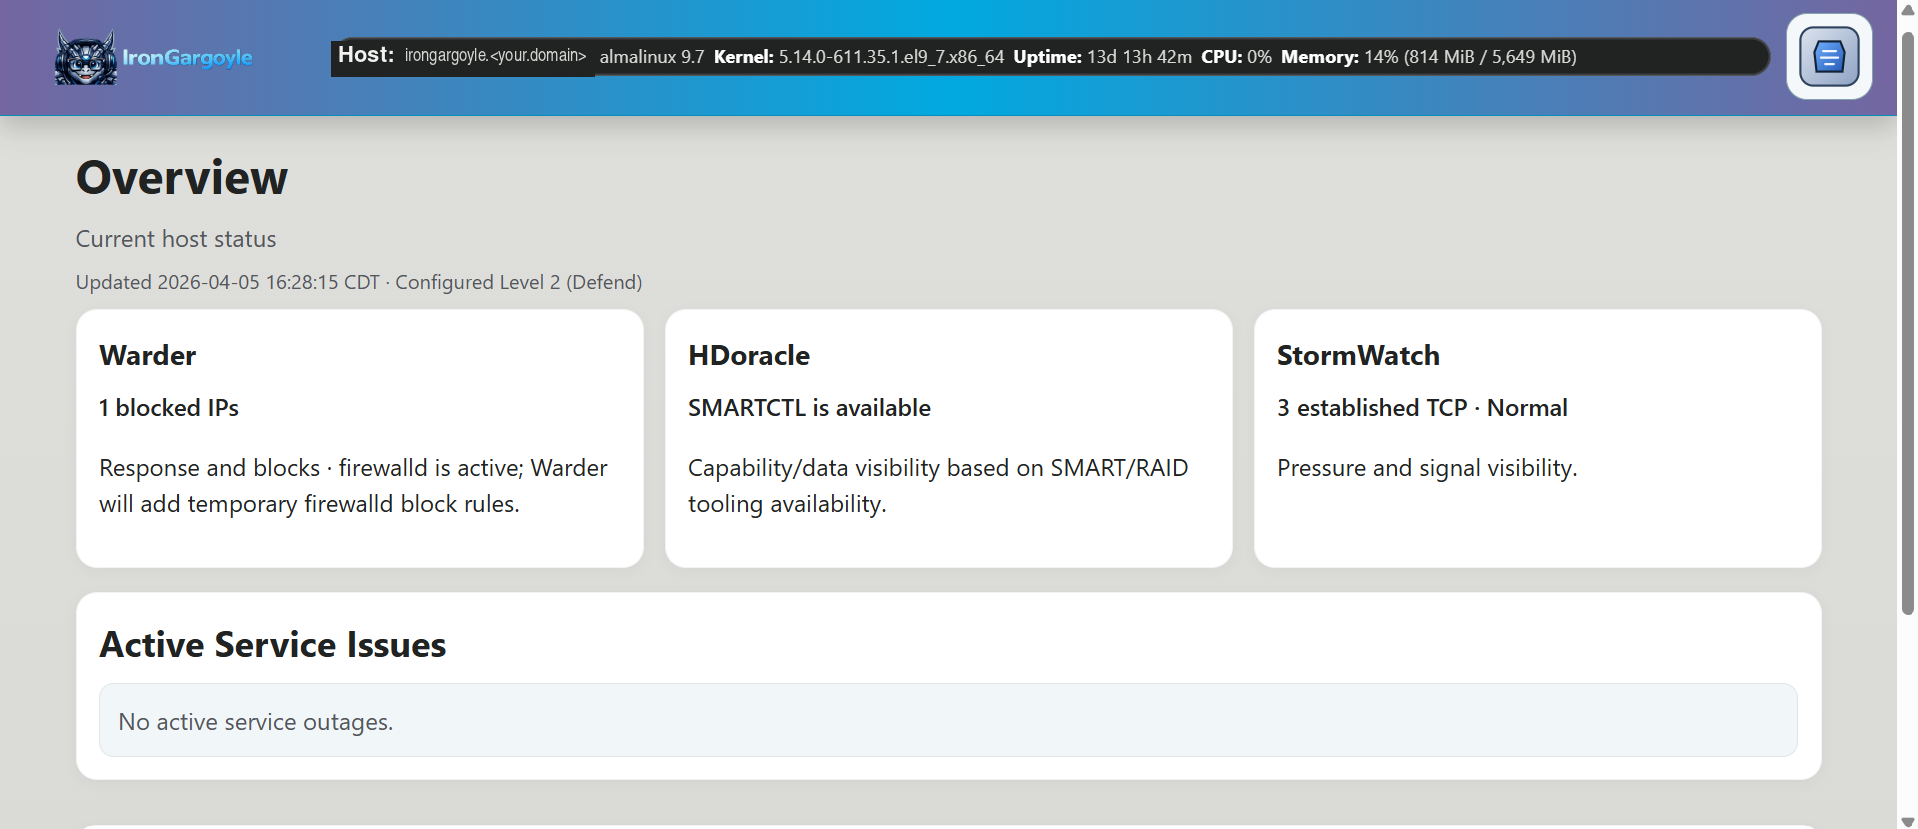The height and width of the screenshot is (829, 1918).
Task: Select the host name in the status bar
Action: coord(494,56)
